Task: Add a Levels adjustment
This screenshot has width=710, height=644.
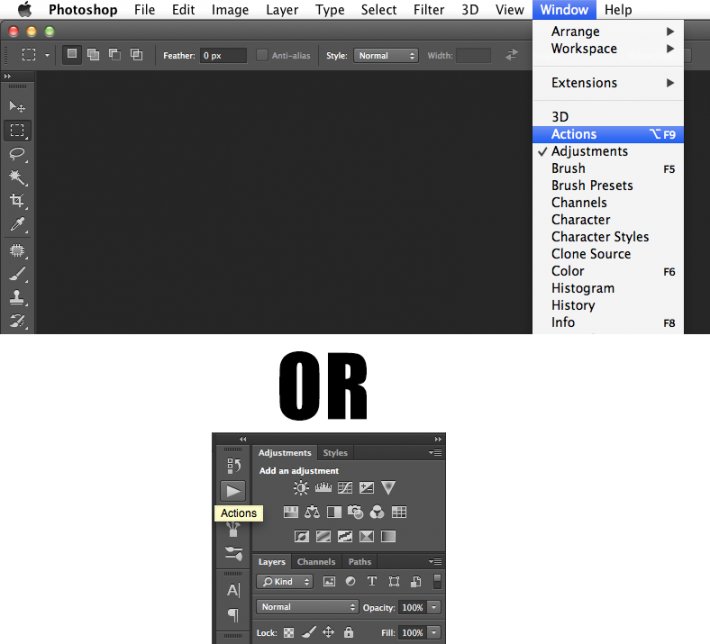Action: point(323,488)
